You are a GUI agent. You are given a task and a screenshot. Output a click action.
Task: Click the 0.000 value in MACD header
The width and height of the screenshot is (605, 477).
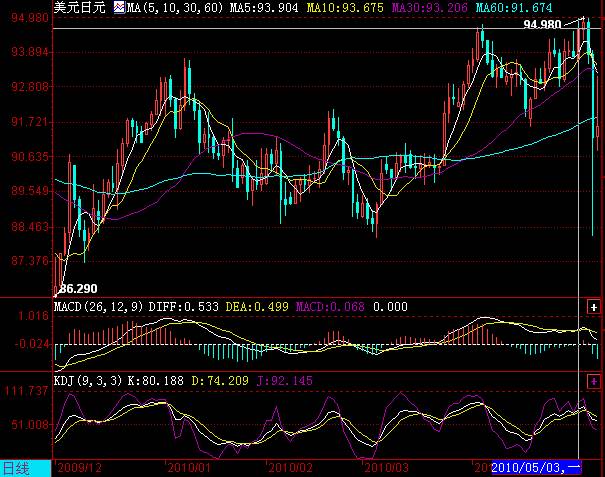pos(390,307)
